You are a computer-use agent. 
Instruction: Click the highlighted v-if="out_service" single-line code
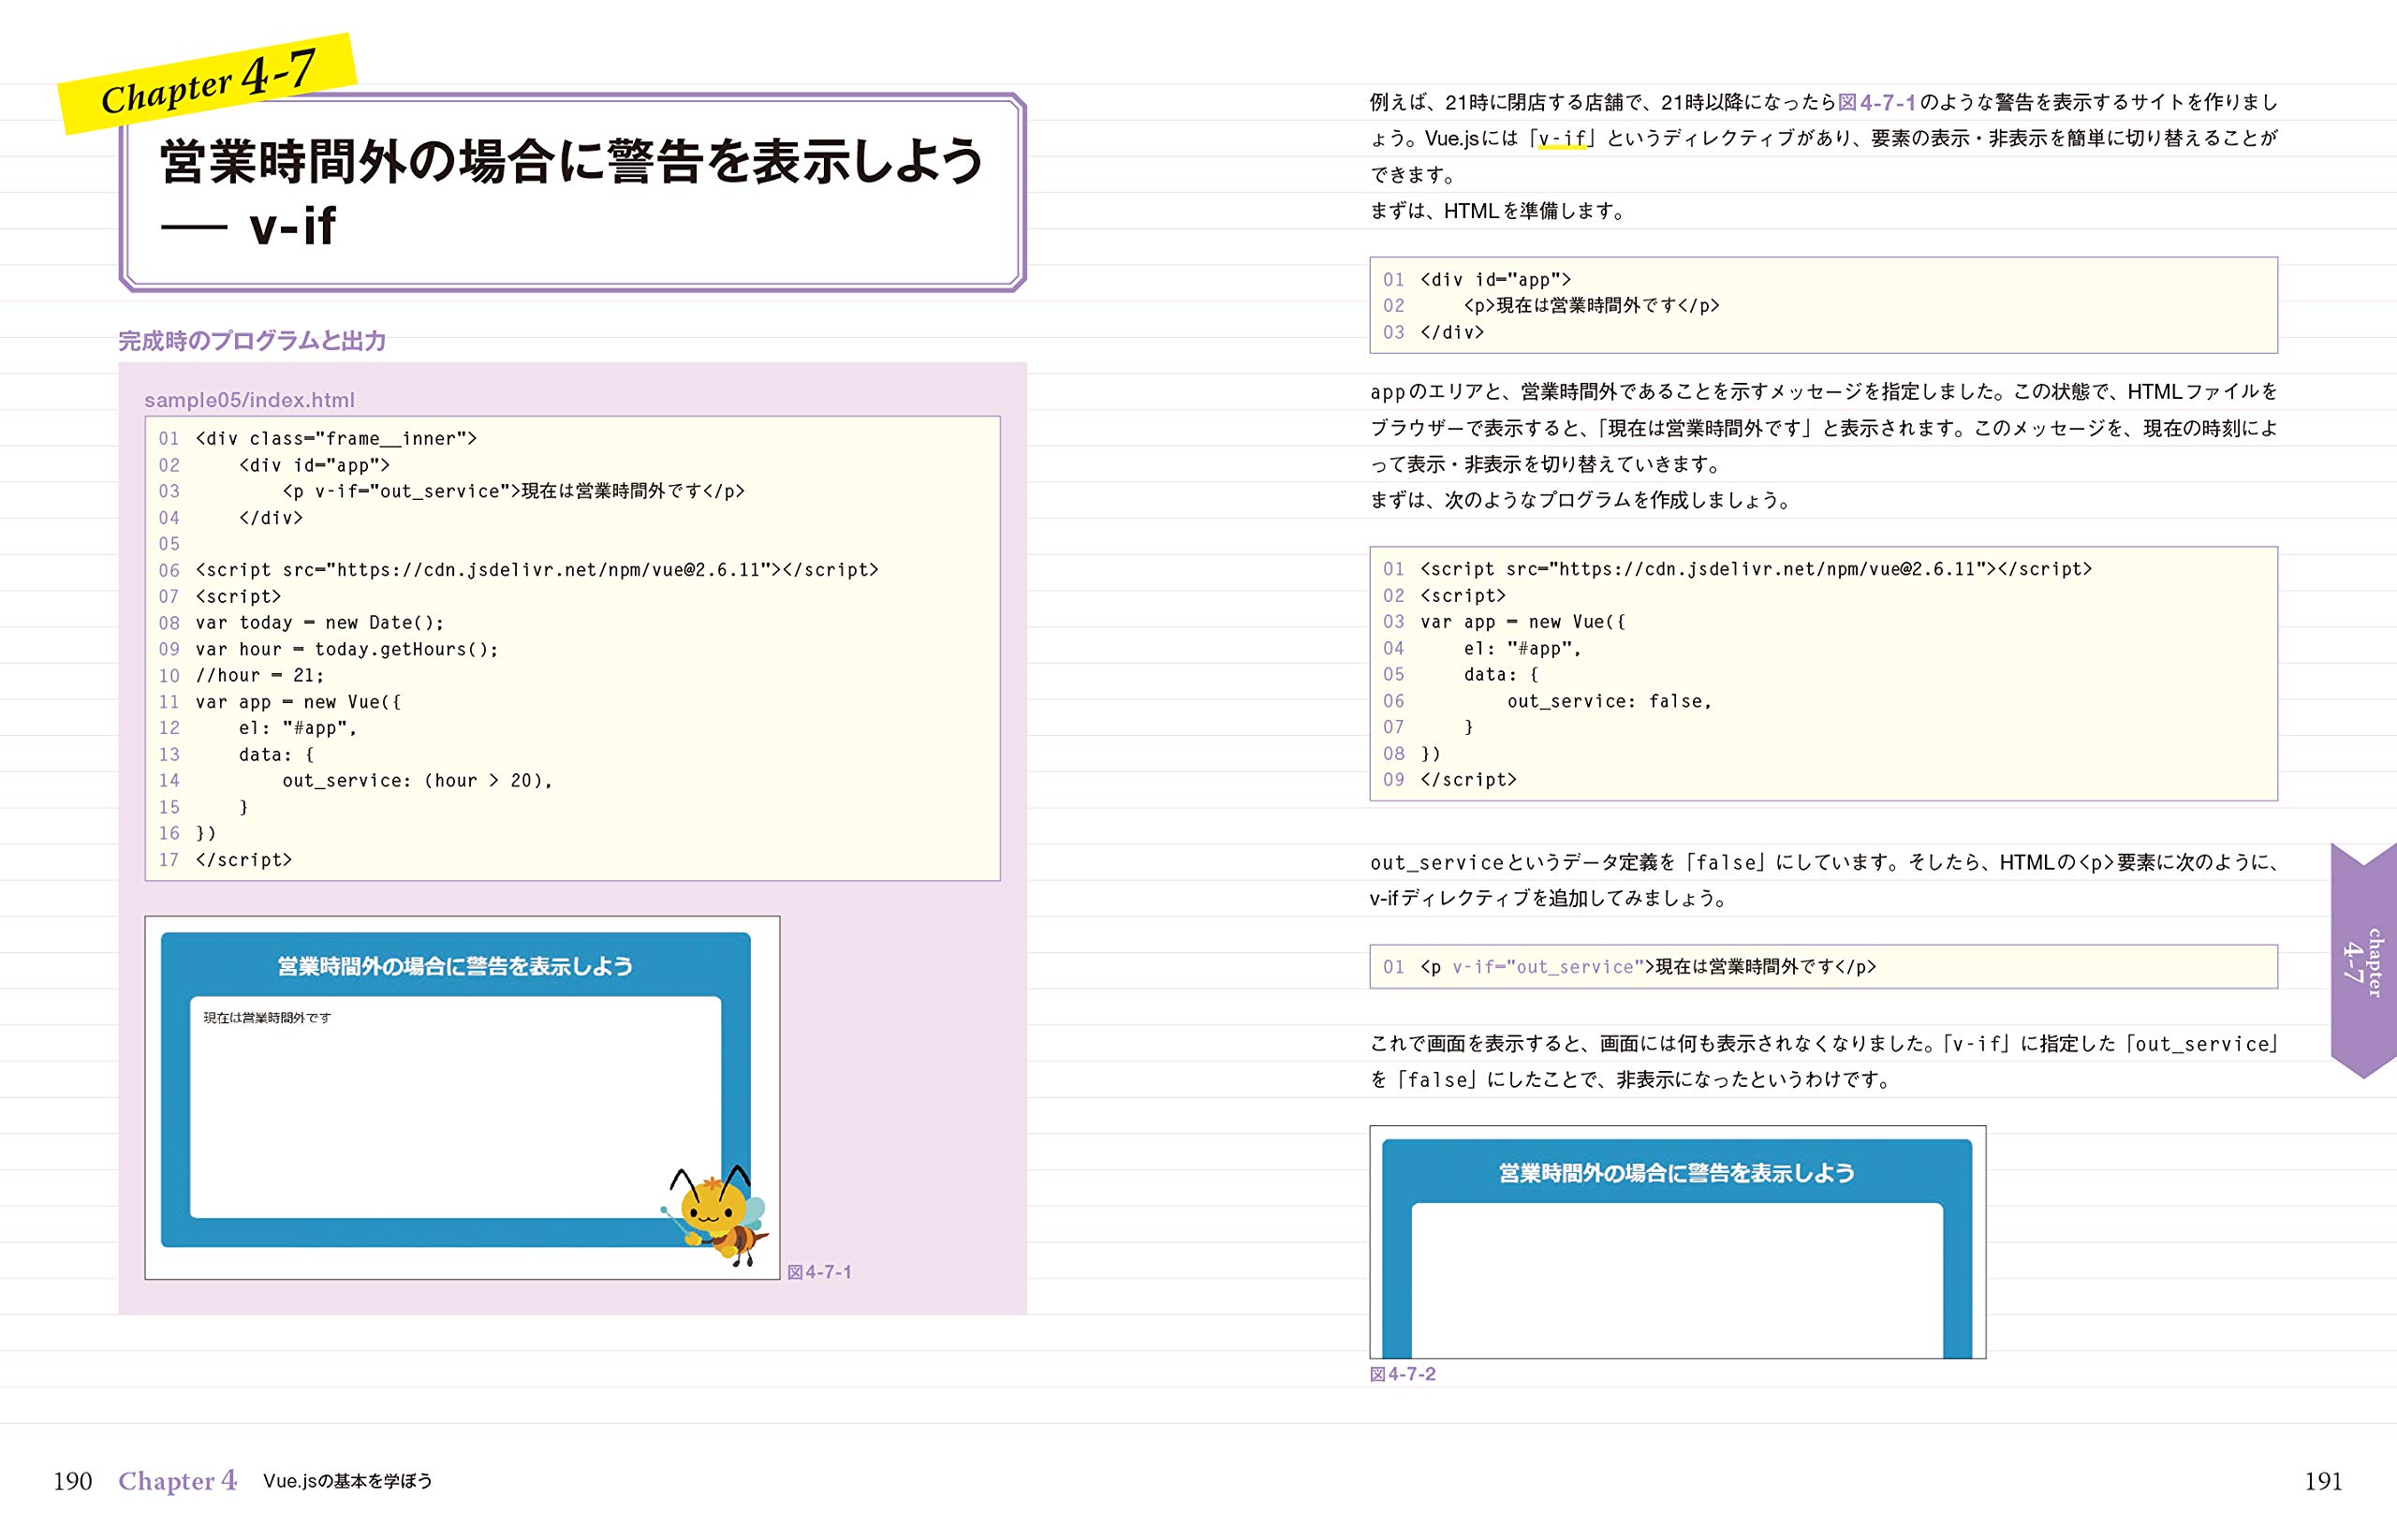1823,967
